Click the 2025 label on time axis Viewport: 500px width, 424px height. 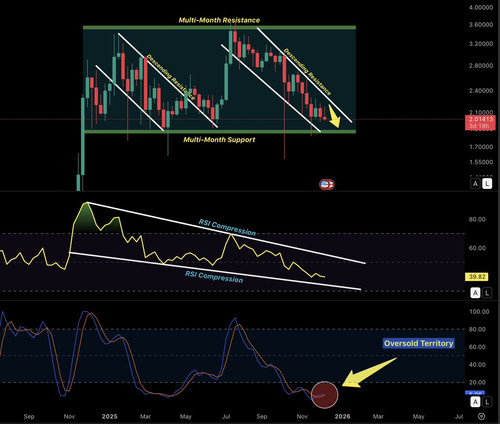[109, 416]
